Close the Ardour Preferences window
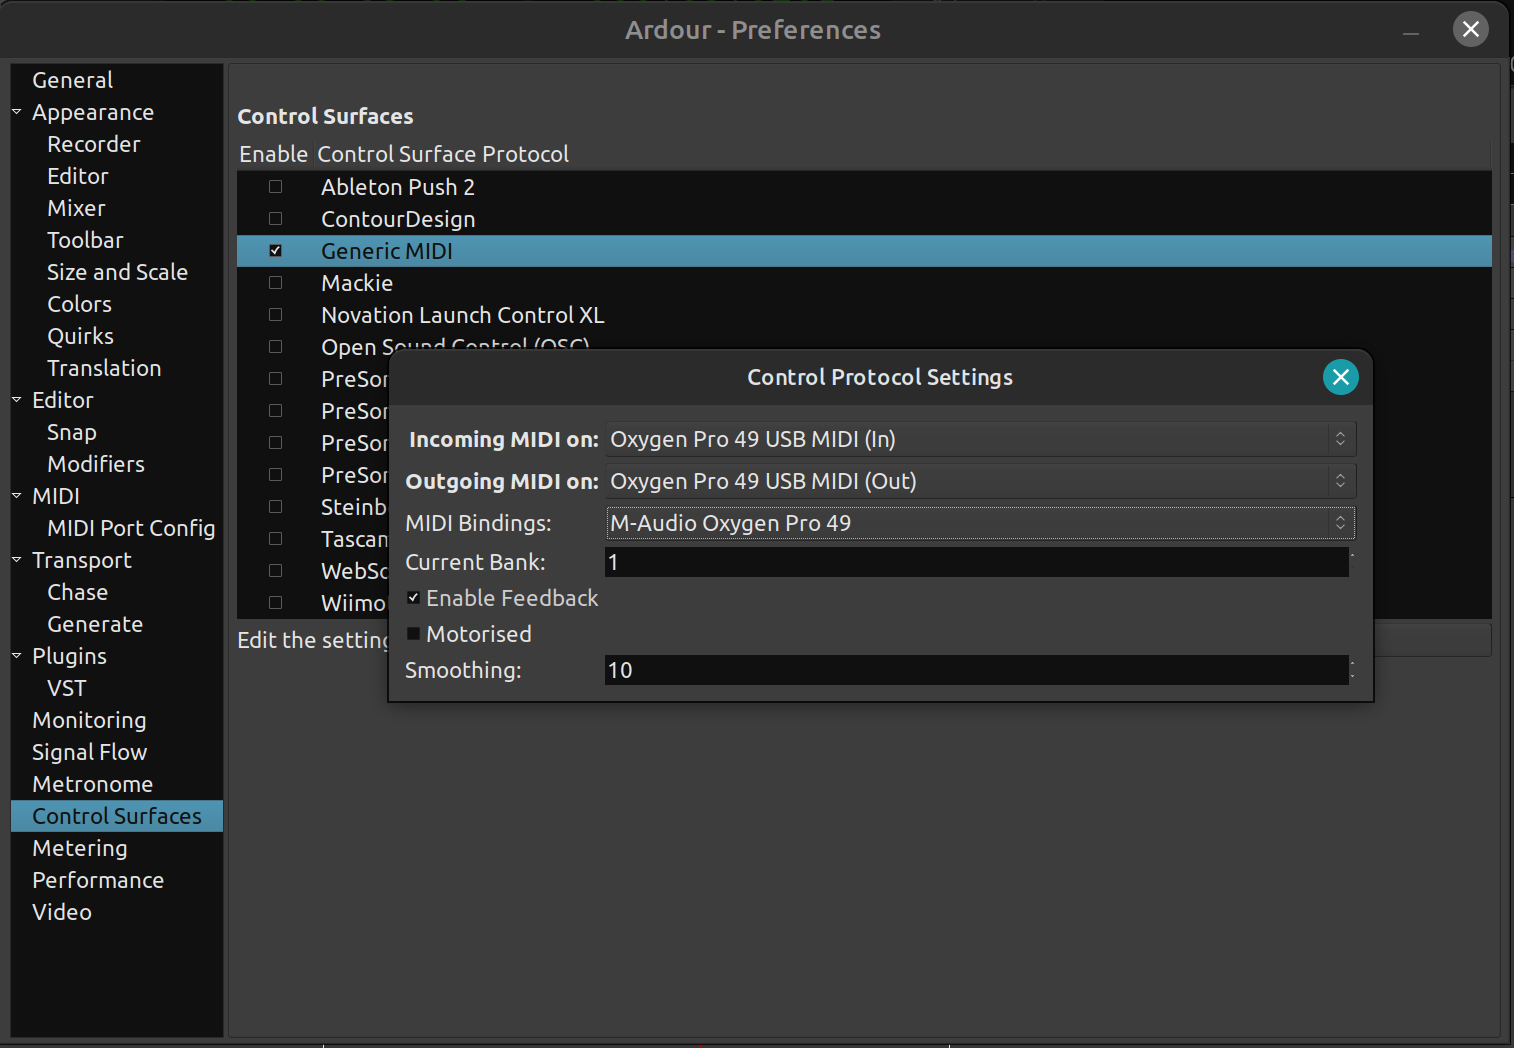1514x1048 pixels. [x=1470, y=29]
